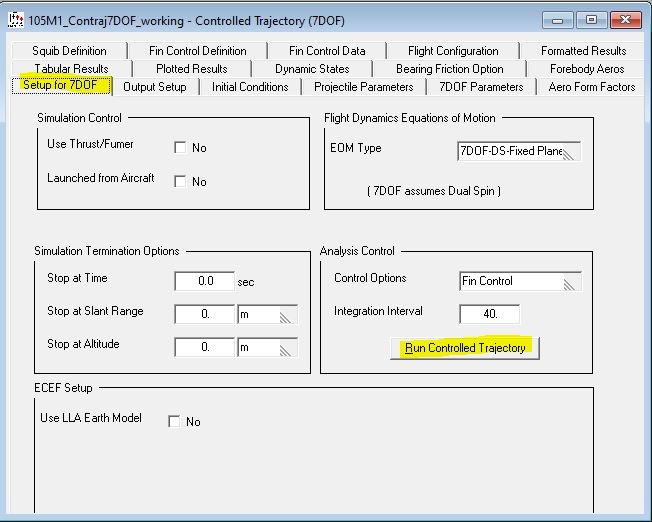Click the Stop at Time input field

point(204,281)
